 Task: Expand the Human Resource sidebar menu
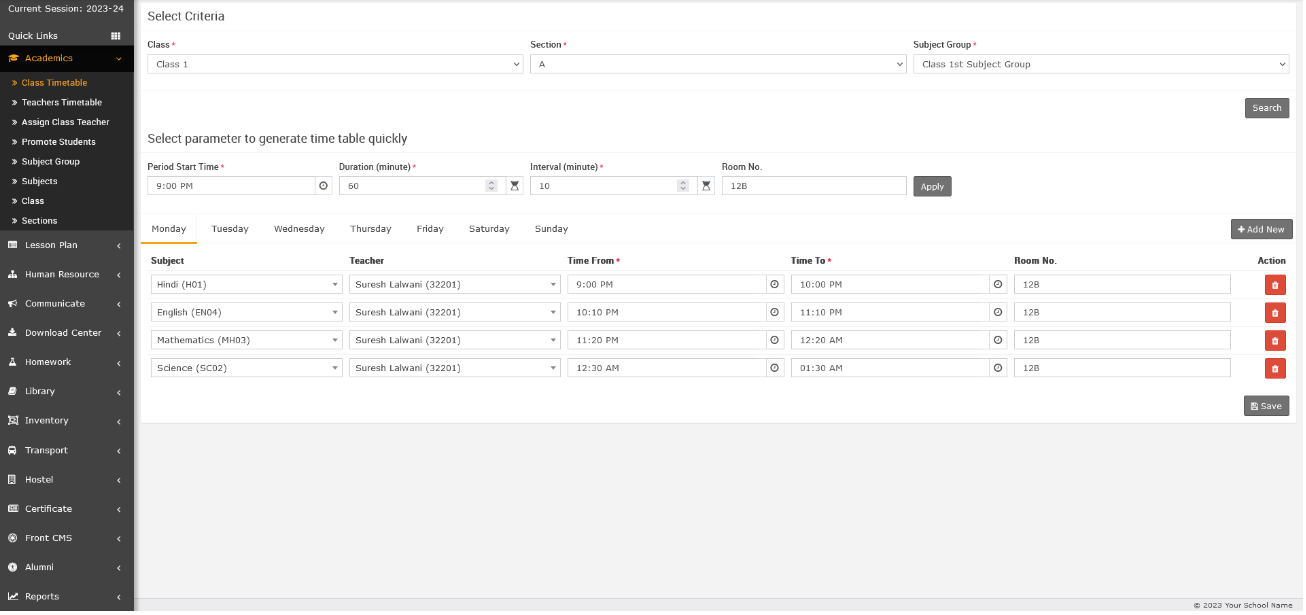click(x=66, y=274)
